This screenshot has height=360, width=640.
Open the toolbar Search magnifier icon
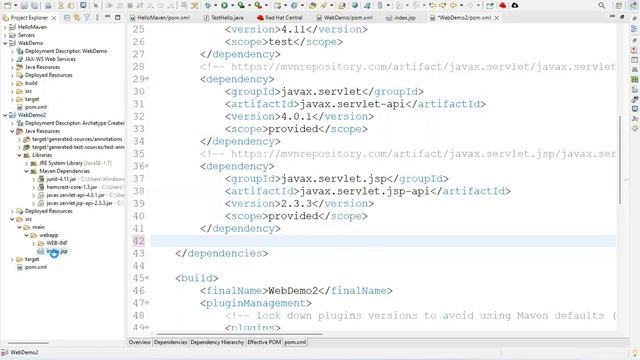[602, 5]
